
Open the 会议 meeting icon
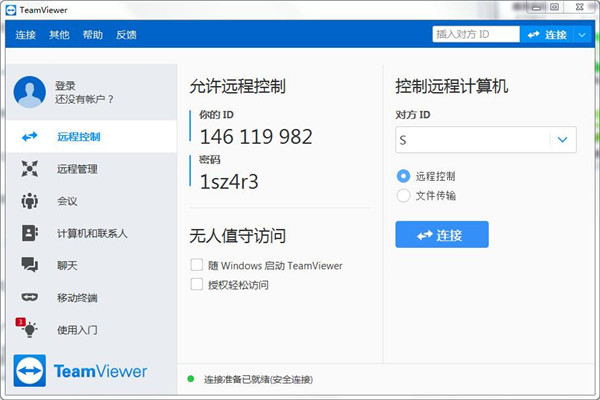[29, 201]
